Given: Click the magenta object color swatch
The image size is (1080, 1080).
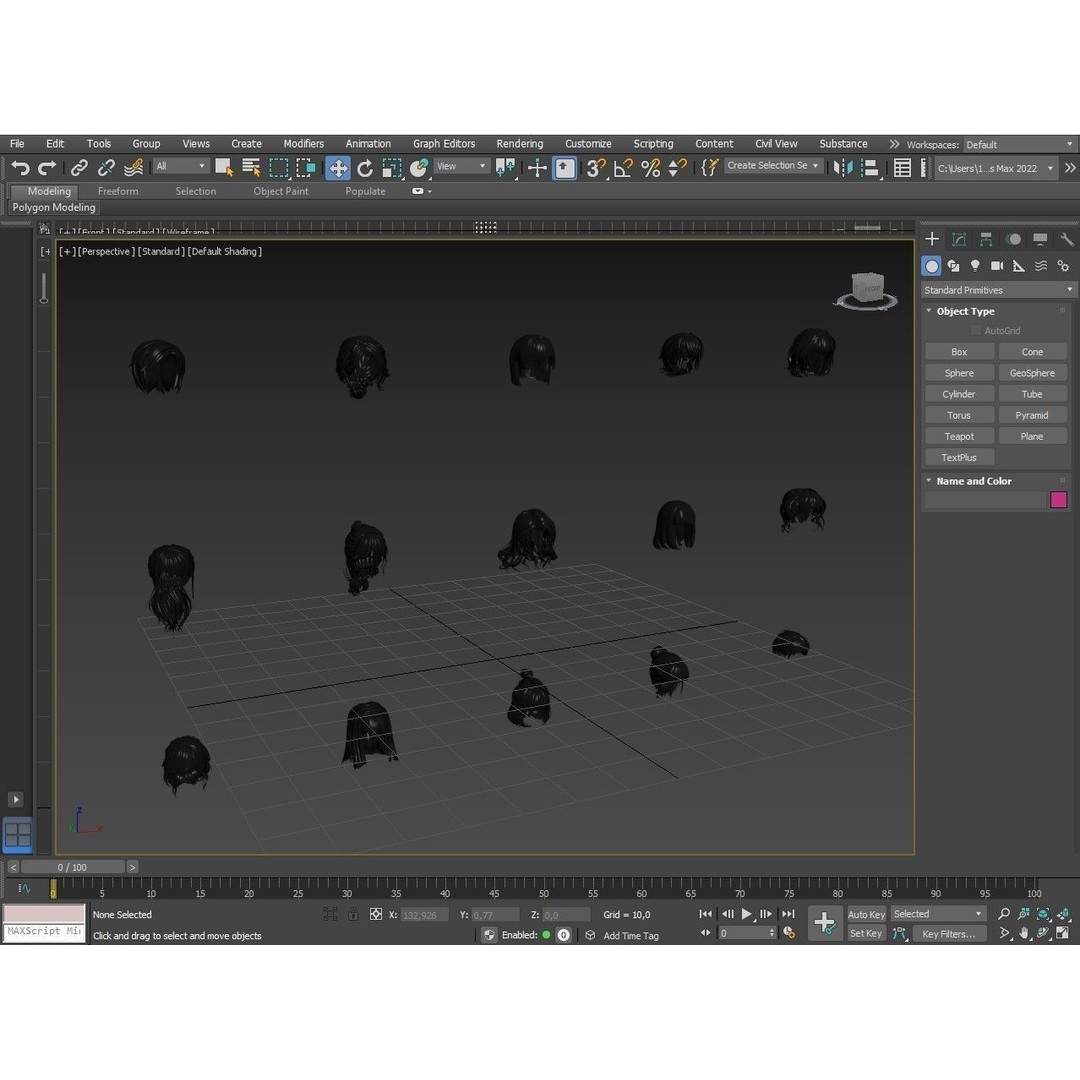Looking at the screenshot, I should tap(1058, 500).
